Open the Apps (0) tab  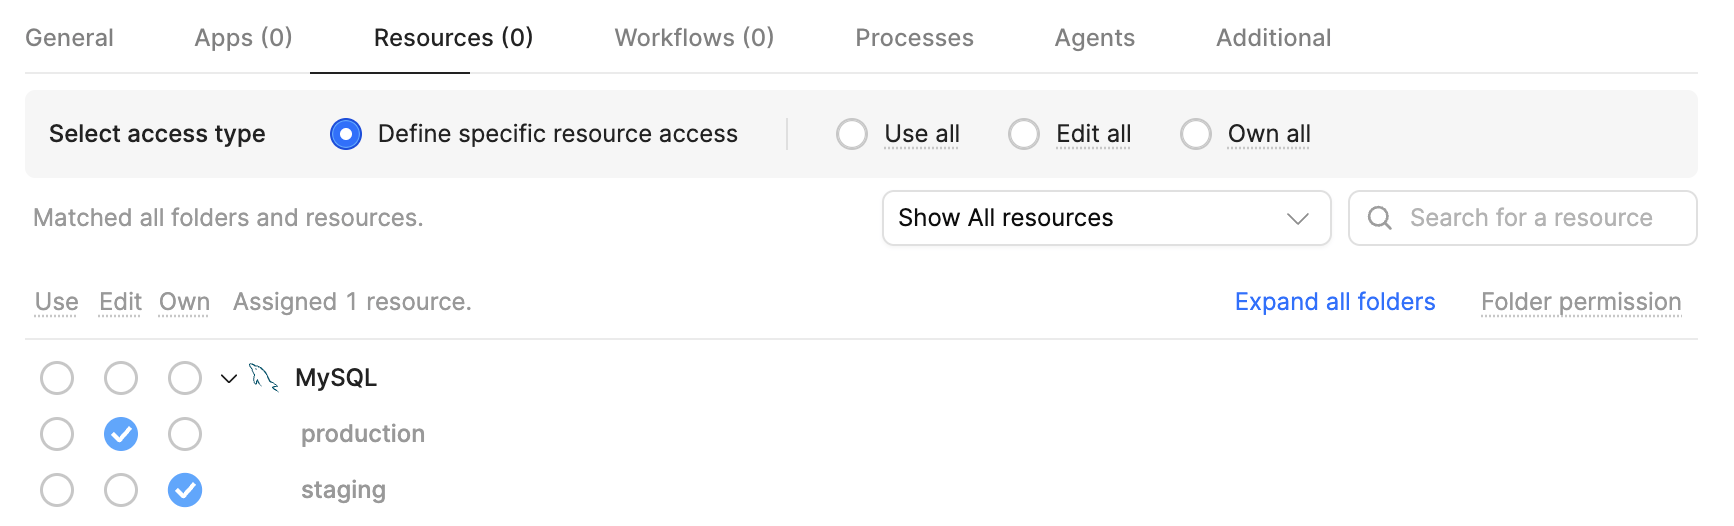point(243,38)
